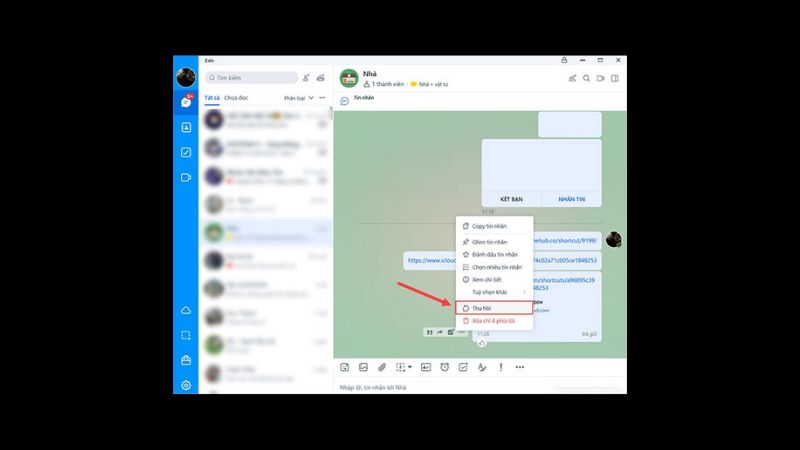
Task: Open Cloud storage from the left sidebar
Action: [x=186, y=311]
